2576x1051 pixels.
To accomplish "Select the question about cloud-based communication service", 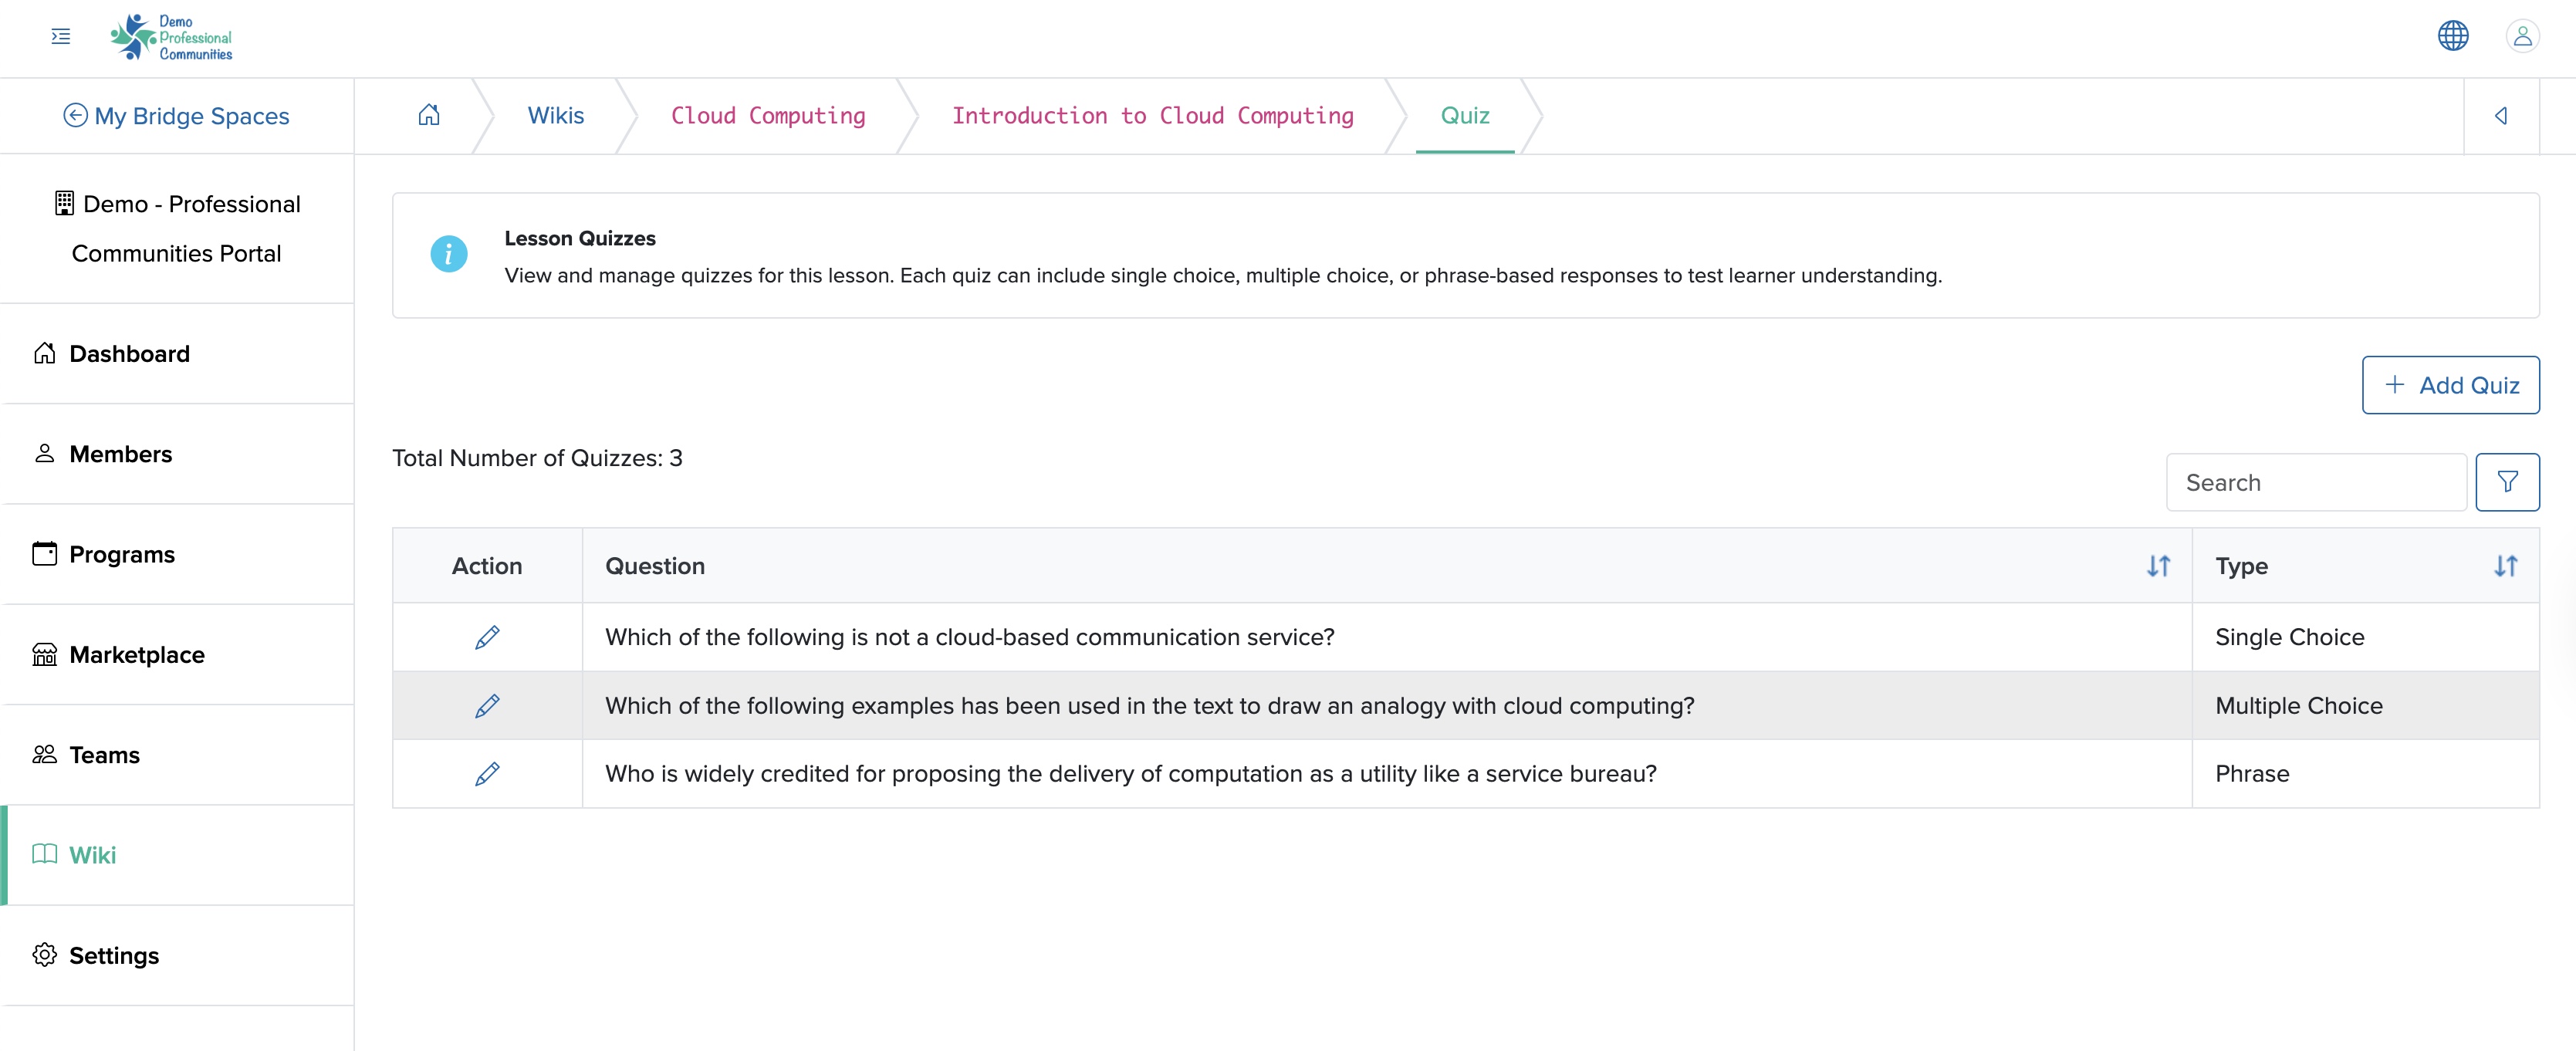I will (x=969, y=637).
